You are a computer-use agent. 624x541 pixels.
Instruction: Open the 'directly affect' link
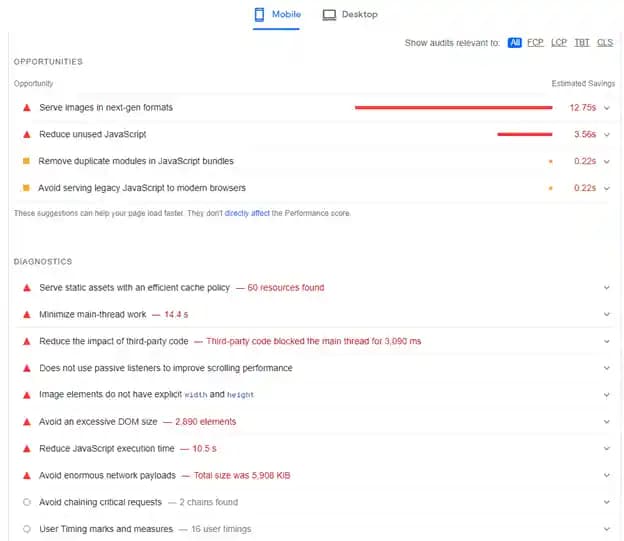247,213
